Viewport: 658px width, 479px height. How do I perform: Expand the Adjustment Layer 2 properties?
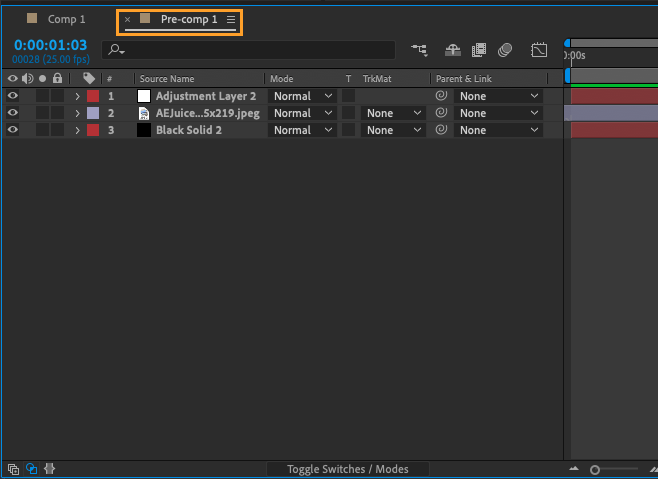coord(77,96)
